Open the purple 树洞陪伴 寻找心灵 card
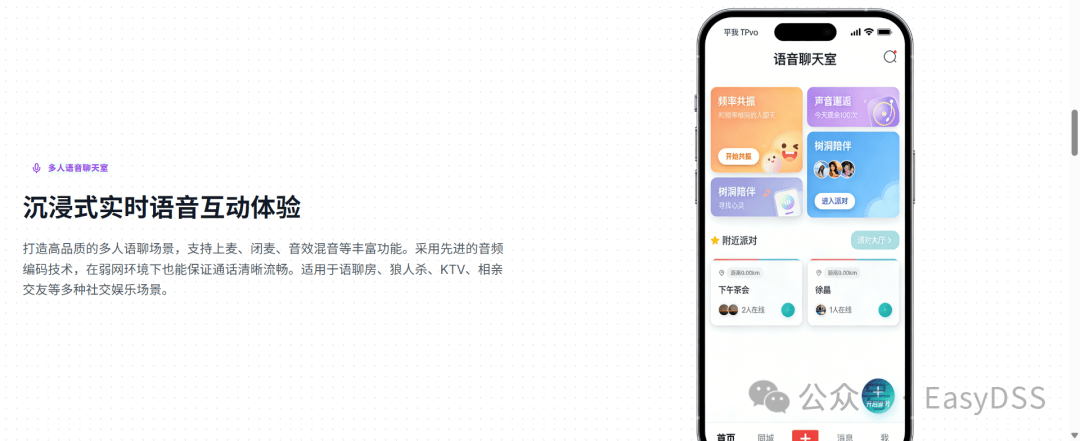1080x441 pixels. pos(756,199)
